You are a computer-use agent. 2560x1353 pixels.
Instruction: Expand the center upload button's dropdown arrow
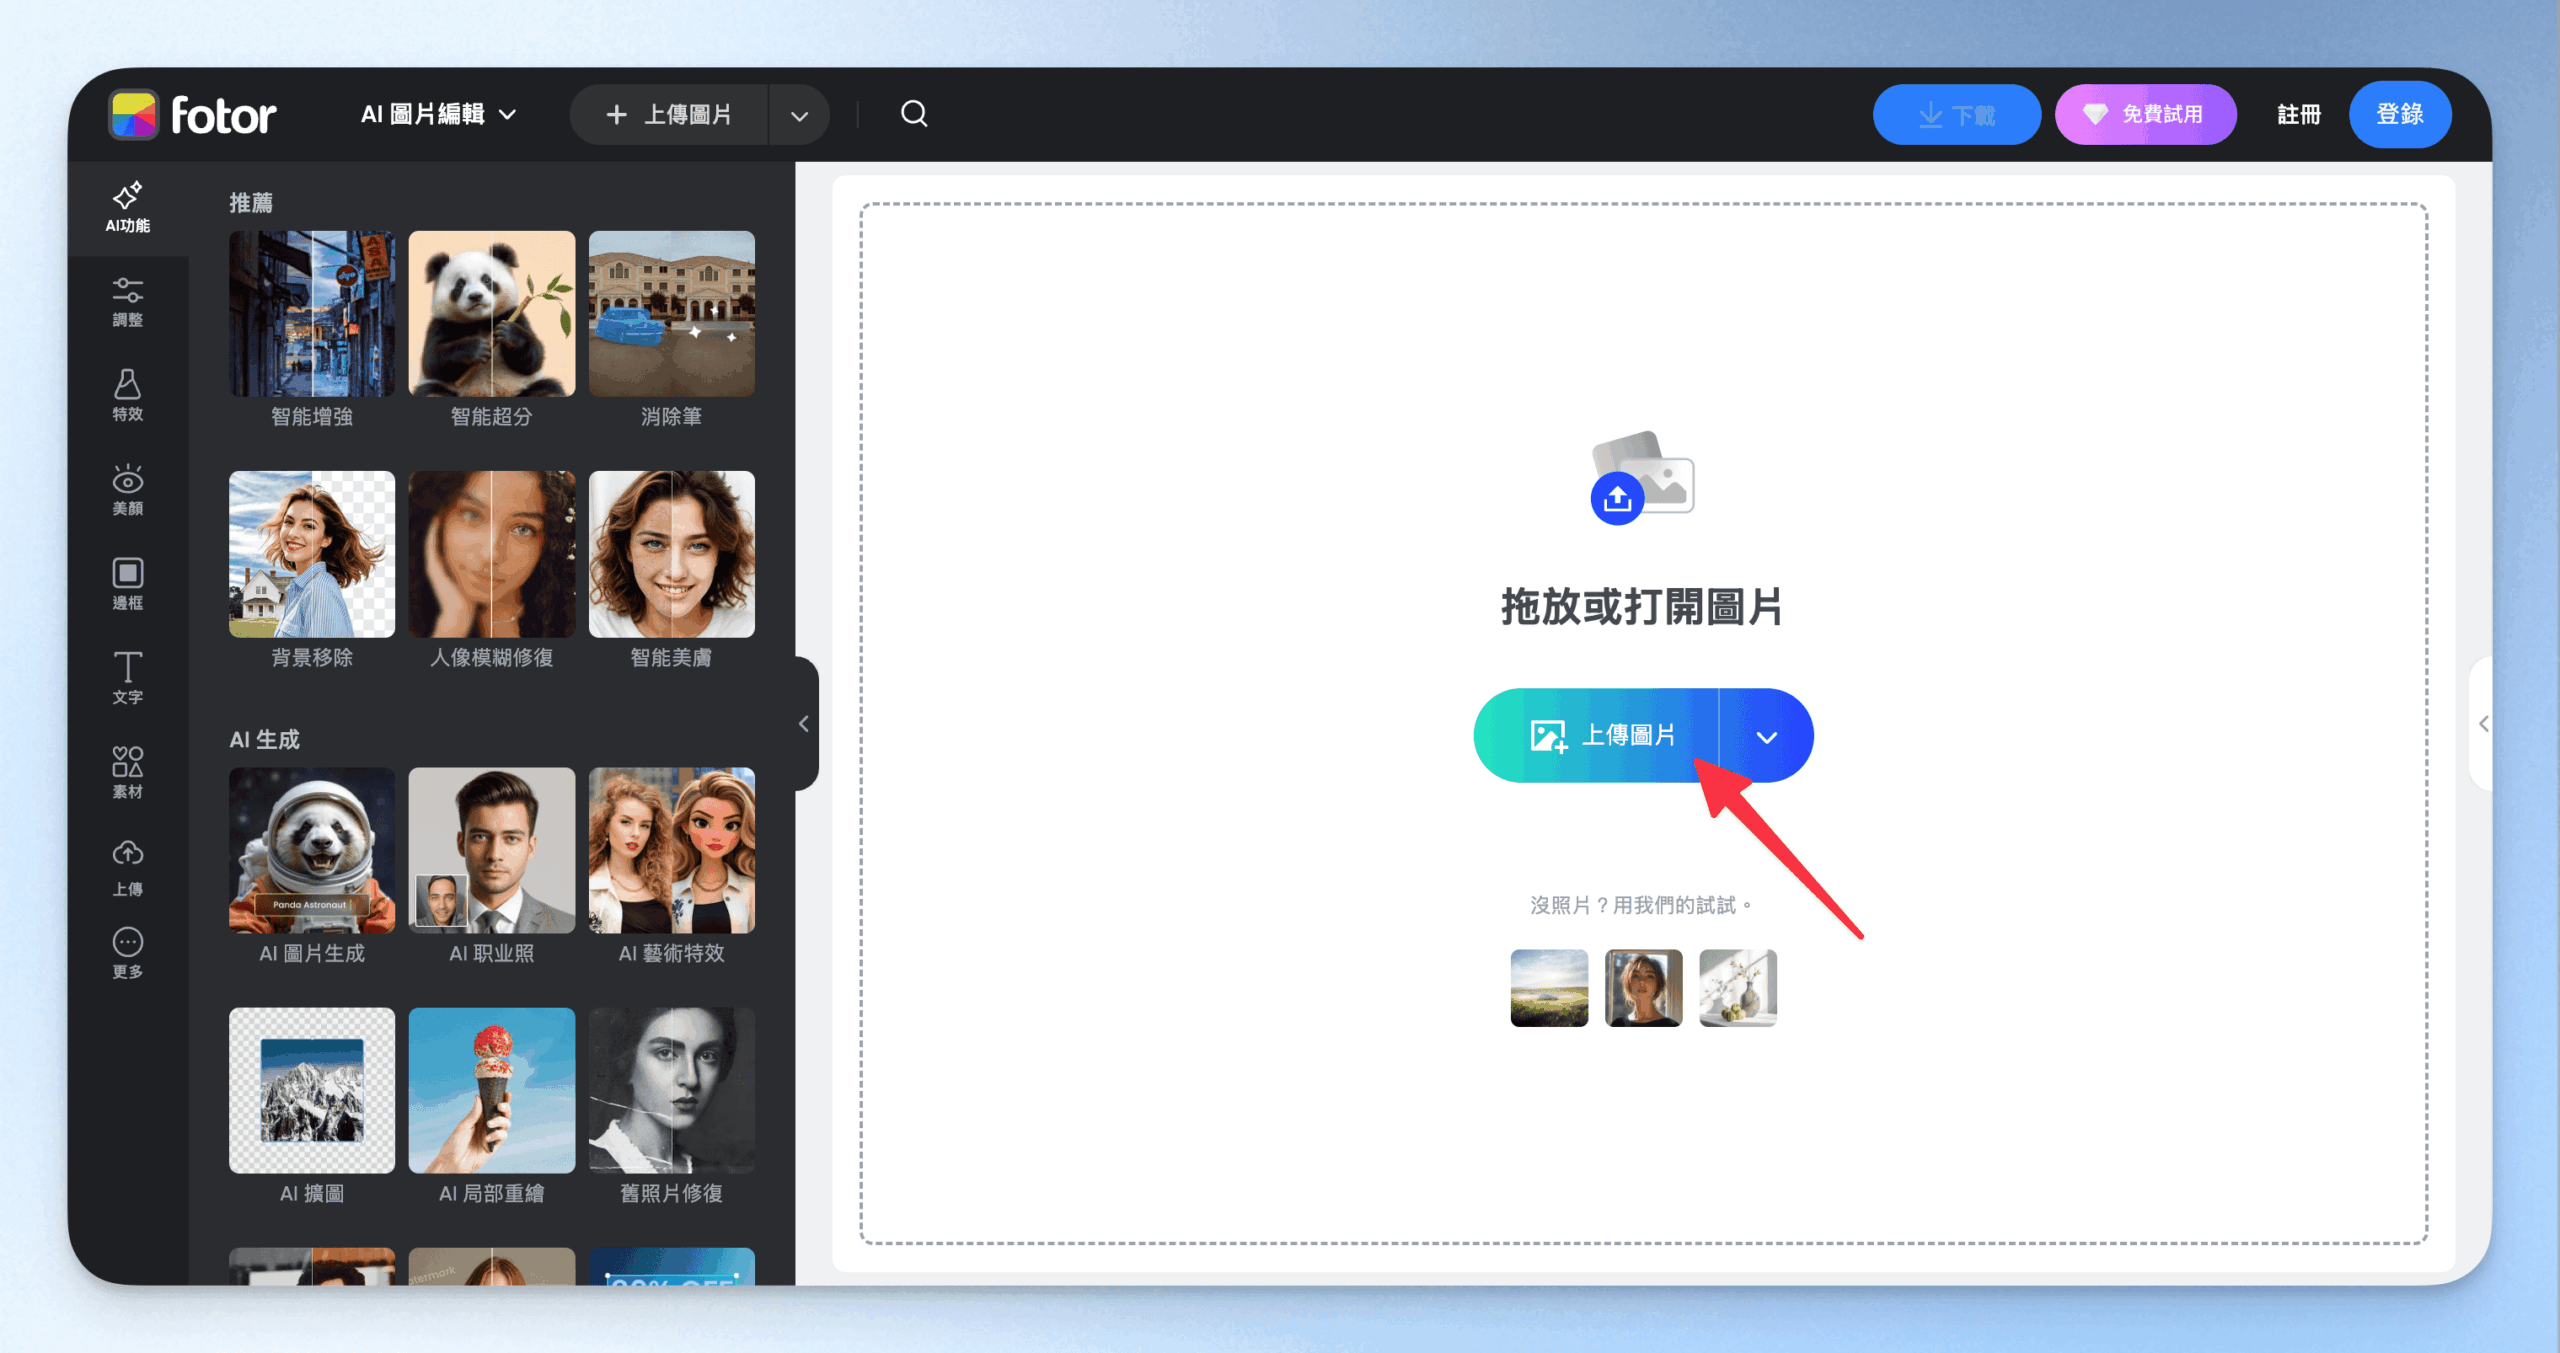click(1766, 736)
